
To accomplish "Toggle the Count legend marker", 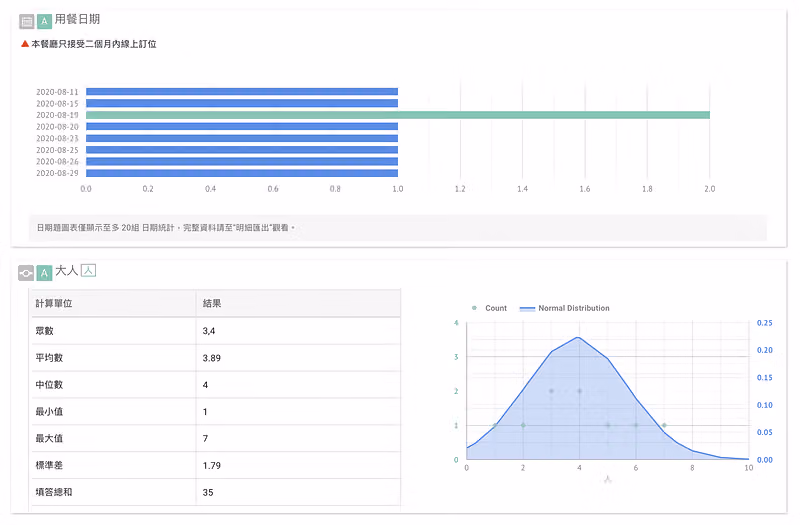I will [x=474, y=308].
